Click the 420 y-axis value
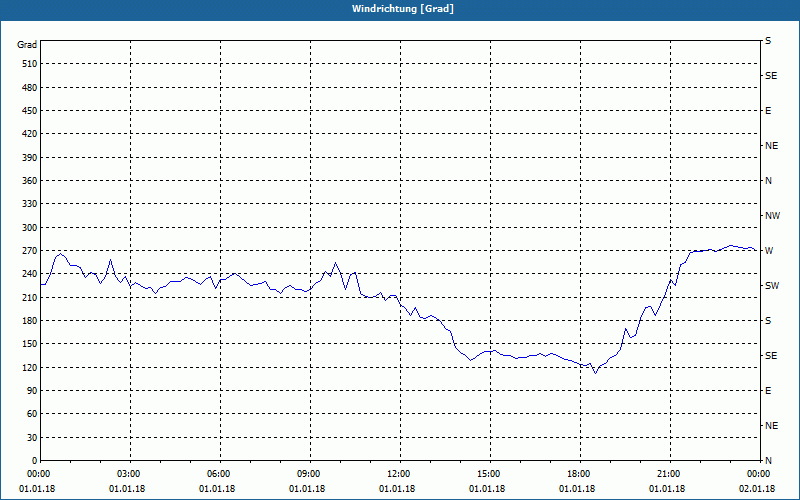Screen dimensions: 800x500 [x=30, y=134]
